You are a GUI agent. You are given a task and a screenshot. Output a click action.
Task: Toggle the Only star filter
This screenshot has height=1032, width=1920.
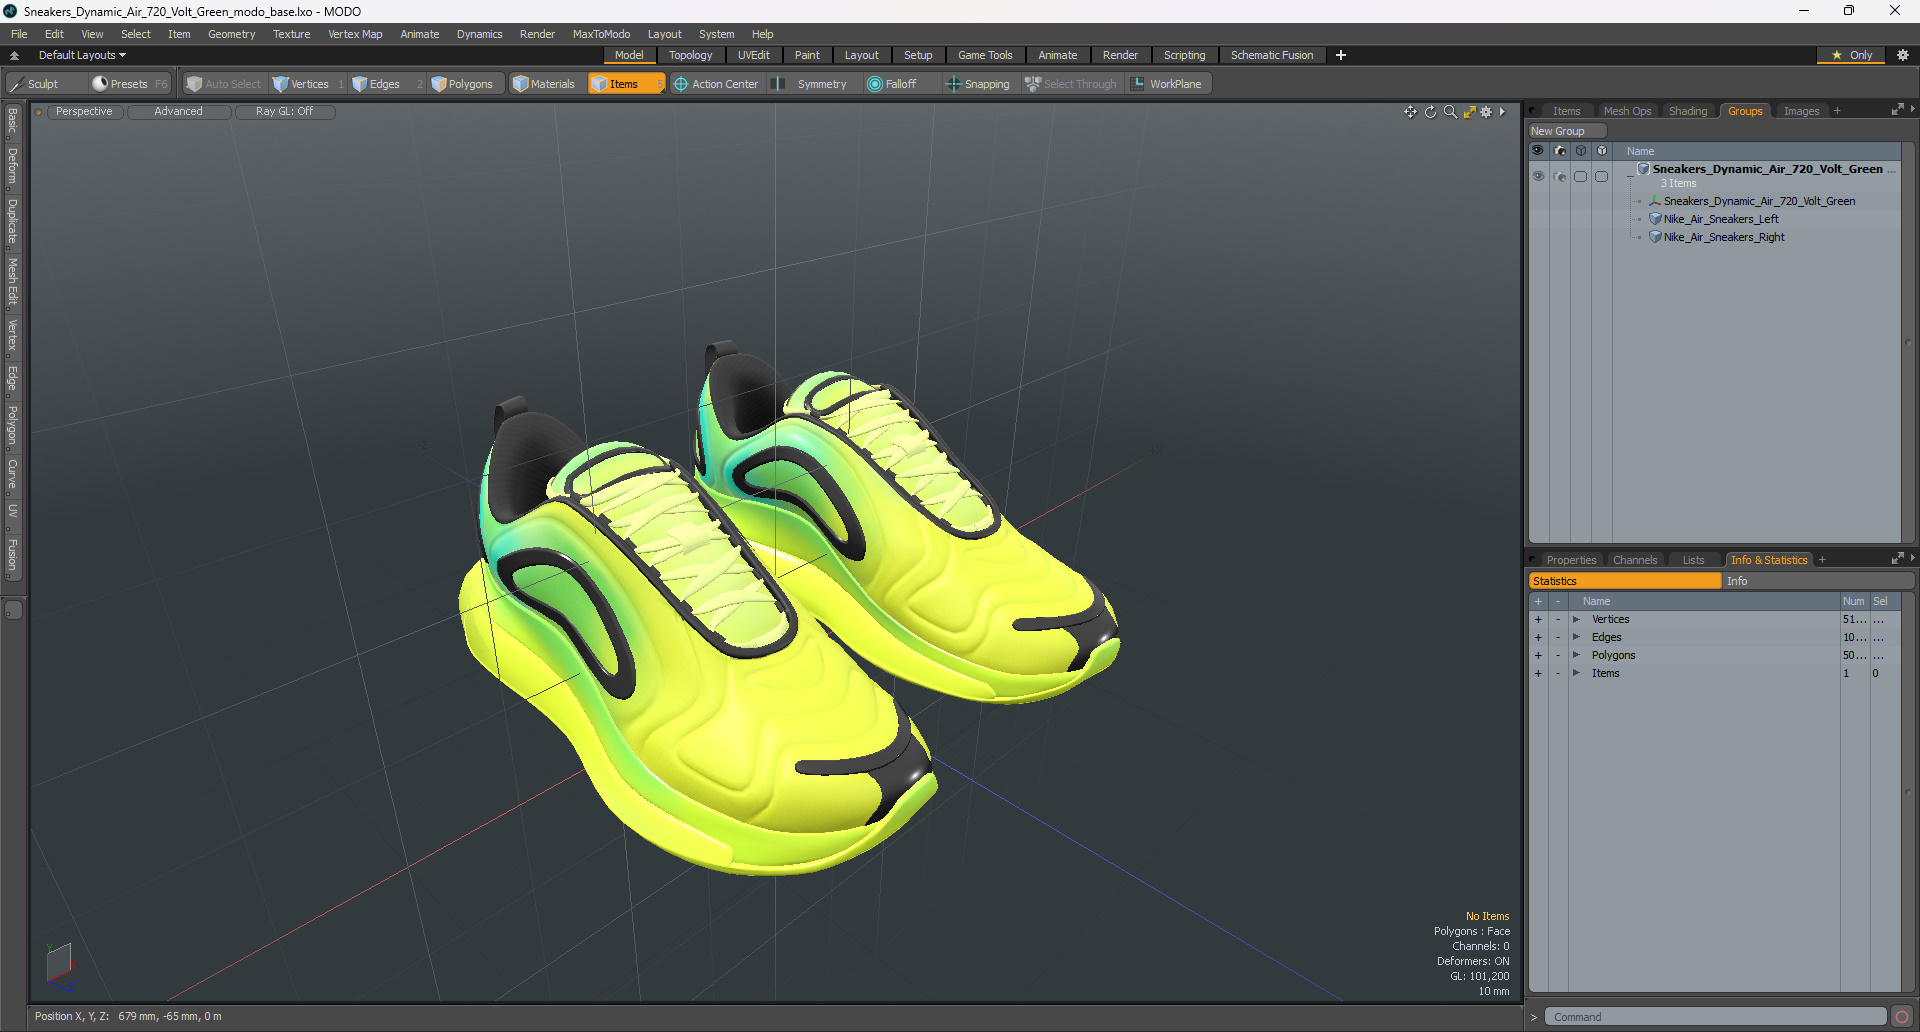click(1851, 55)
